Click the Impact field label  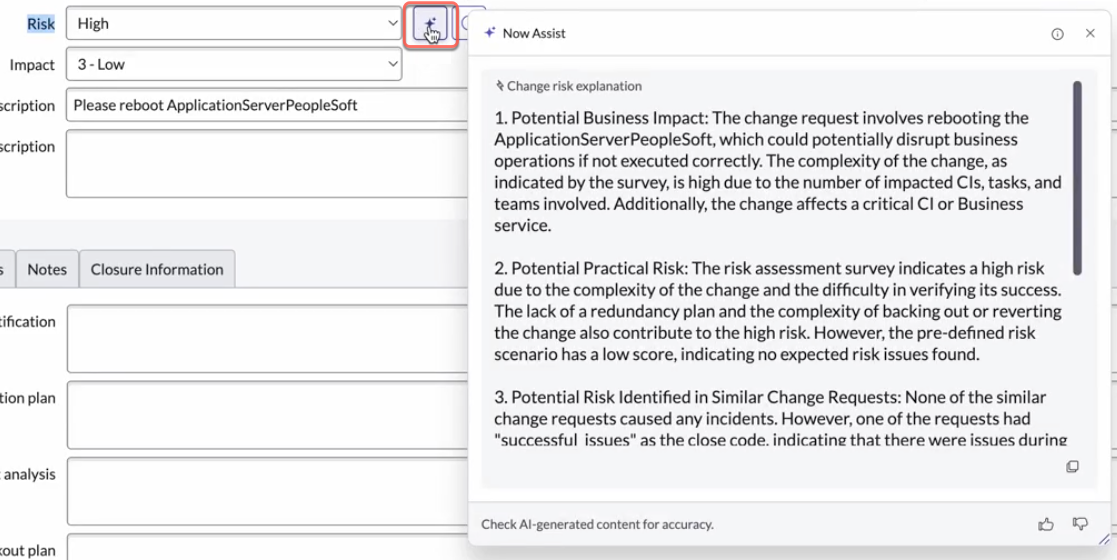coord(32,65)
